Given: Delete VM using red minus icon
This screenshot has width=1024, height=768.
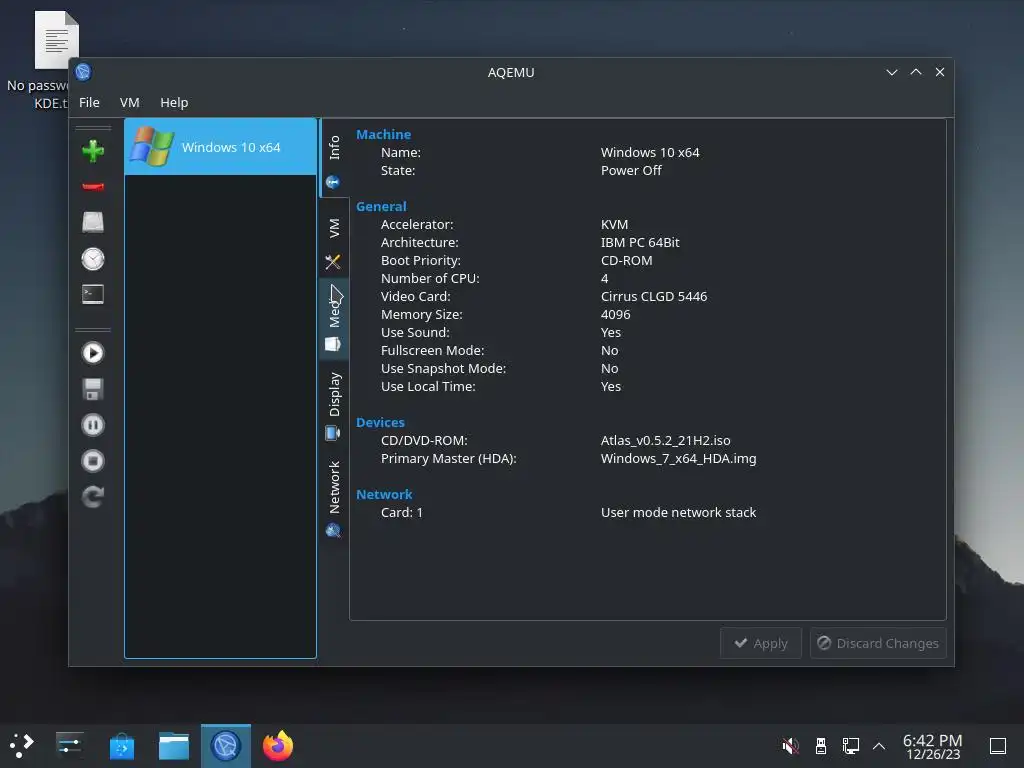Looking at the screenshot, I should pyautogui.click(x=93, y=187).
